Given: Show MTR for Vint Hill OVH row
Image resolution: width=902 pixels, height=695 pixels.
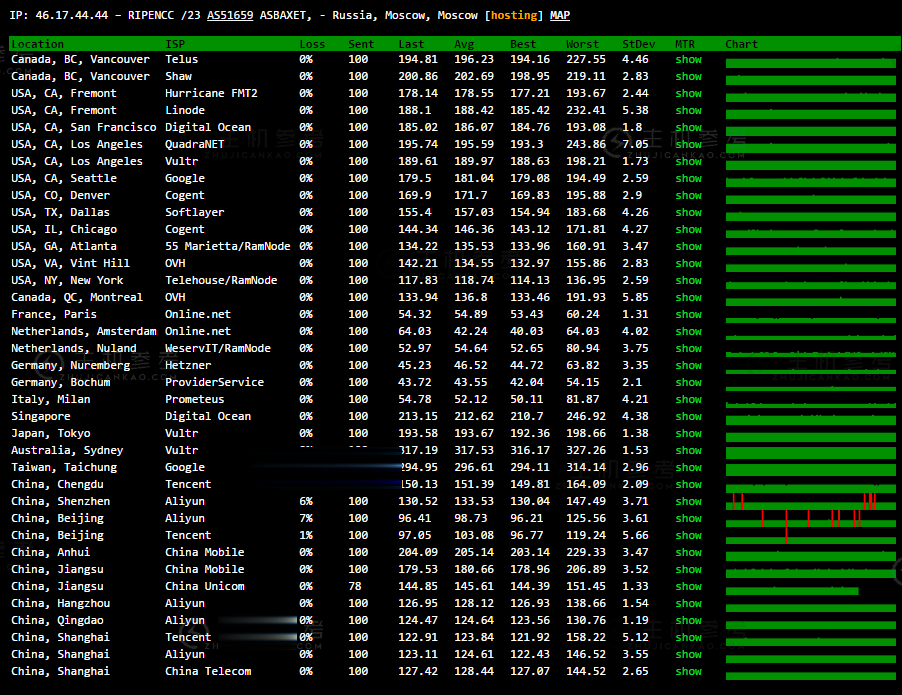Looking at the screenshot, I should (x=689, y=264).
